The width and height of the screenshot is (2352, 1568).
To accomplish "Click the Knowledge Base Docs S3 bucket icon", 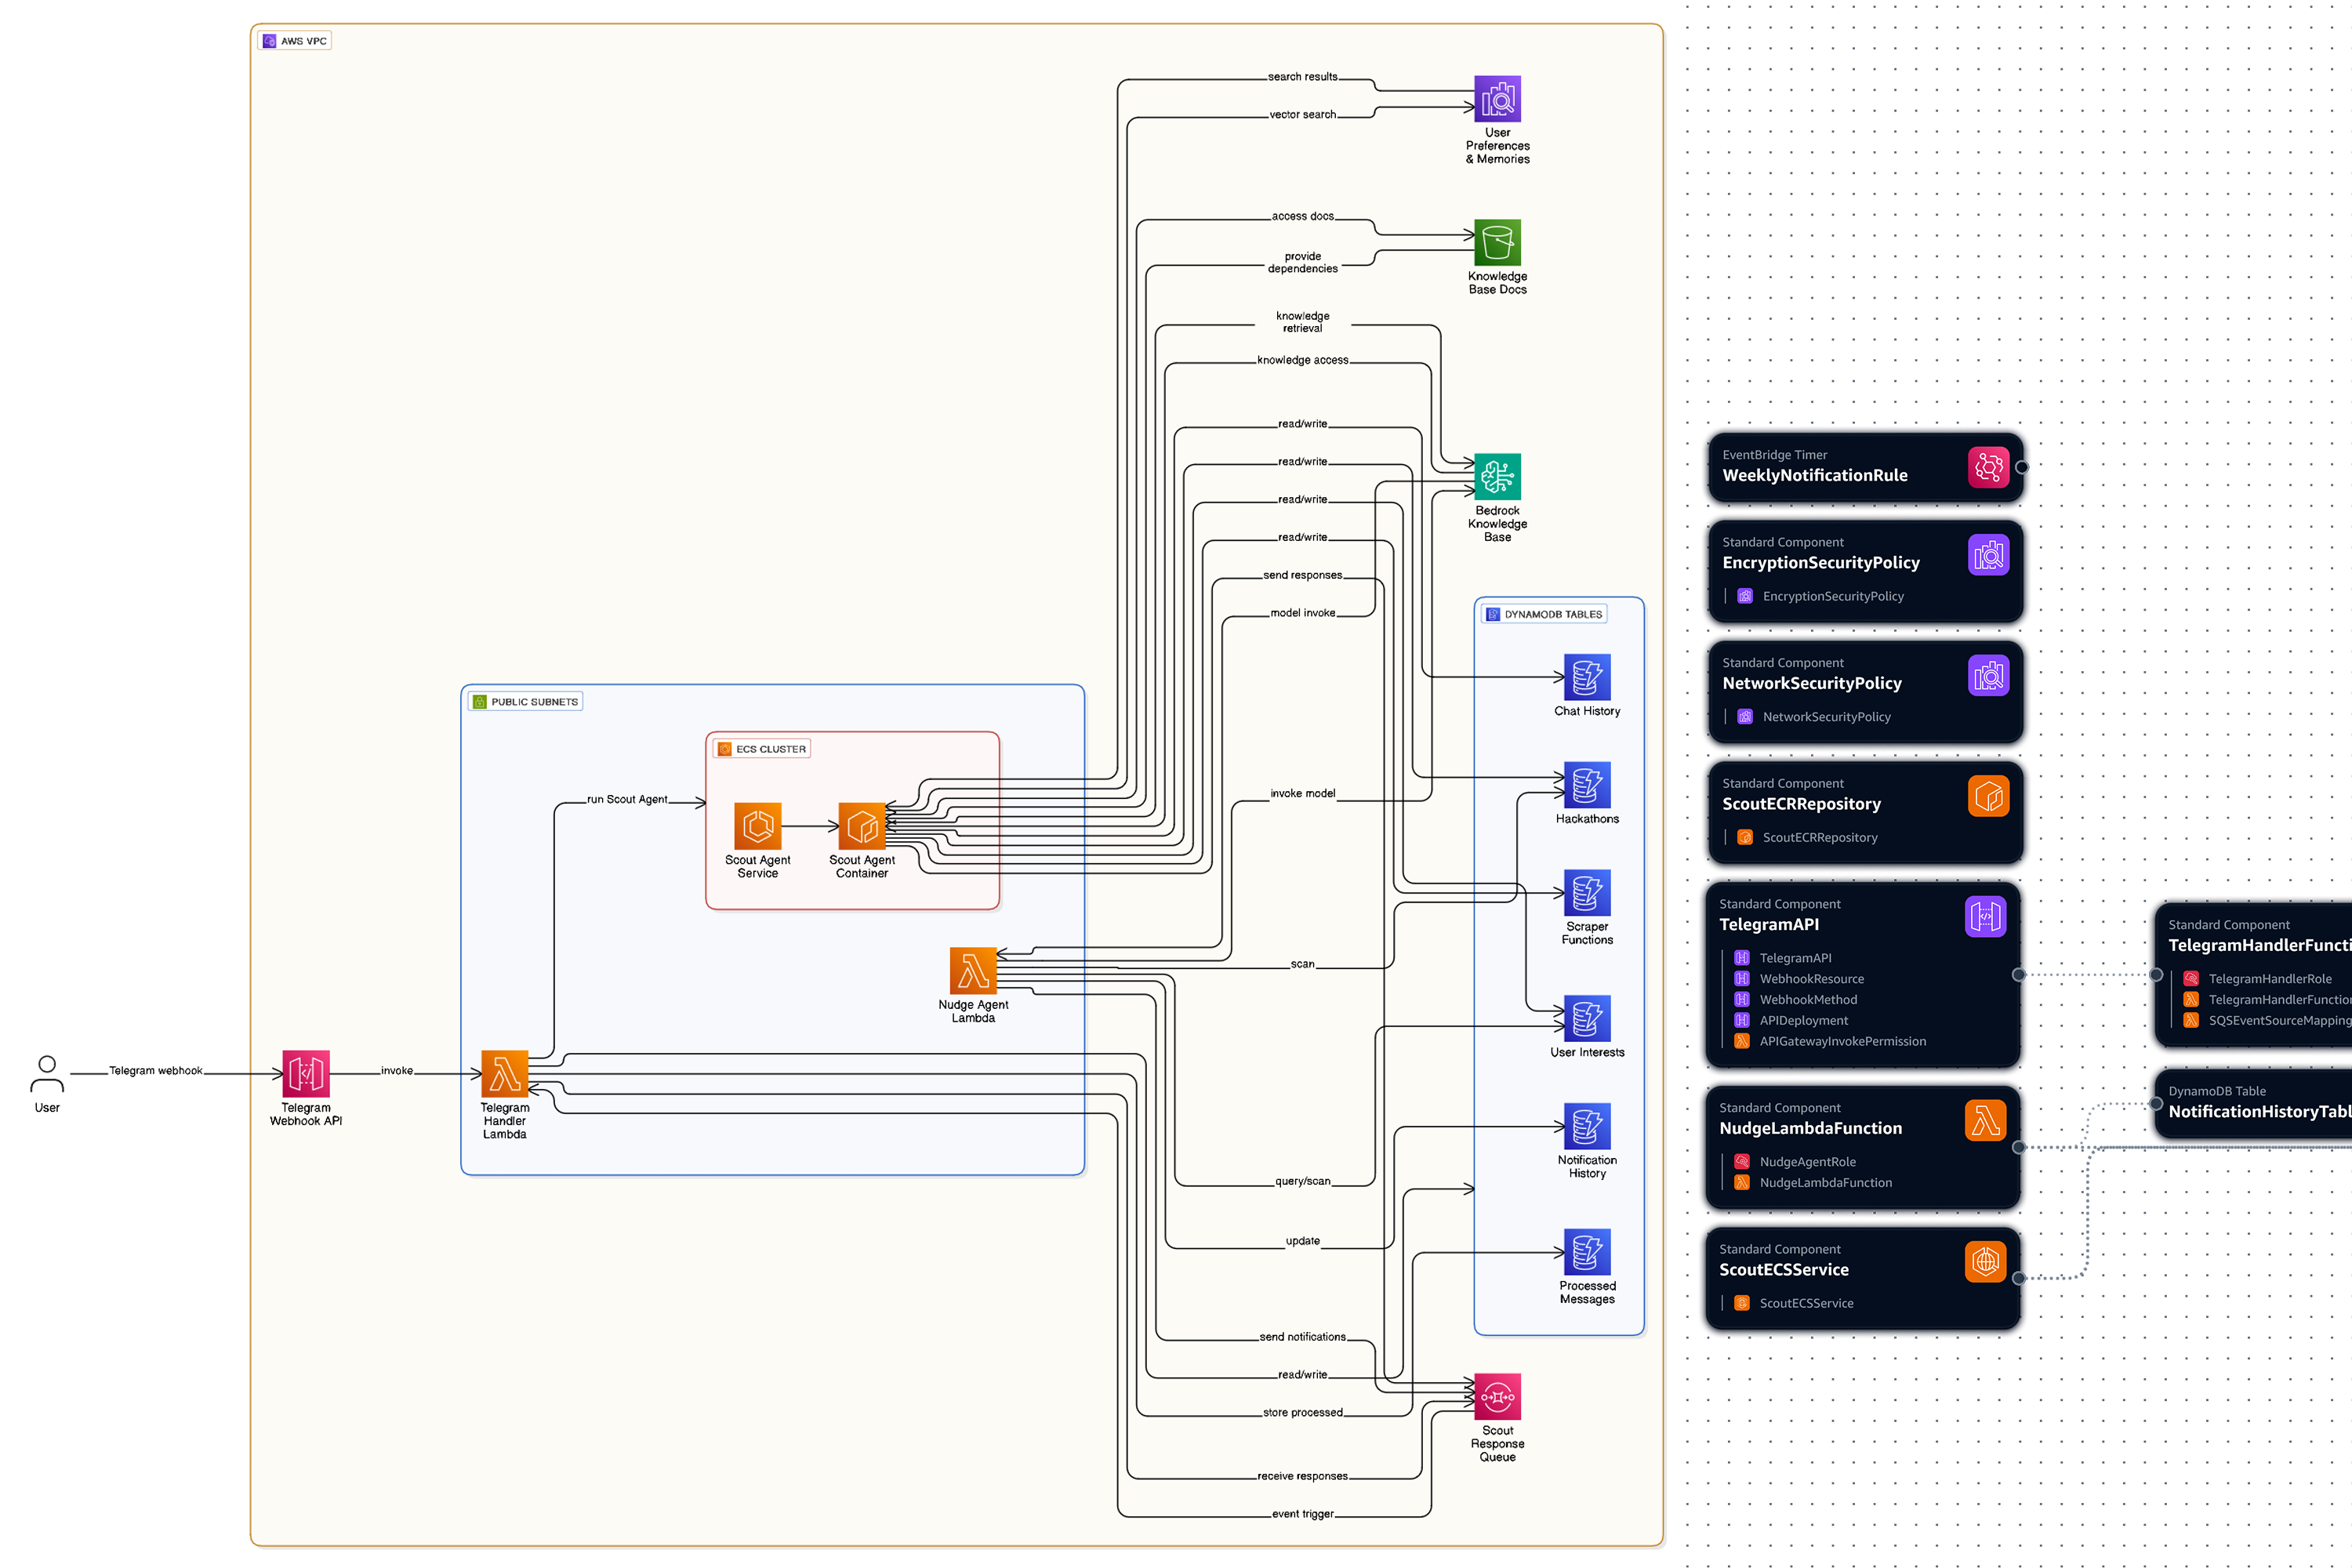I will click(x=1497, y=243).
